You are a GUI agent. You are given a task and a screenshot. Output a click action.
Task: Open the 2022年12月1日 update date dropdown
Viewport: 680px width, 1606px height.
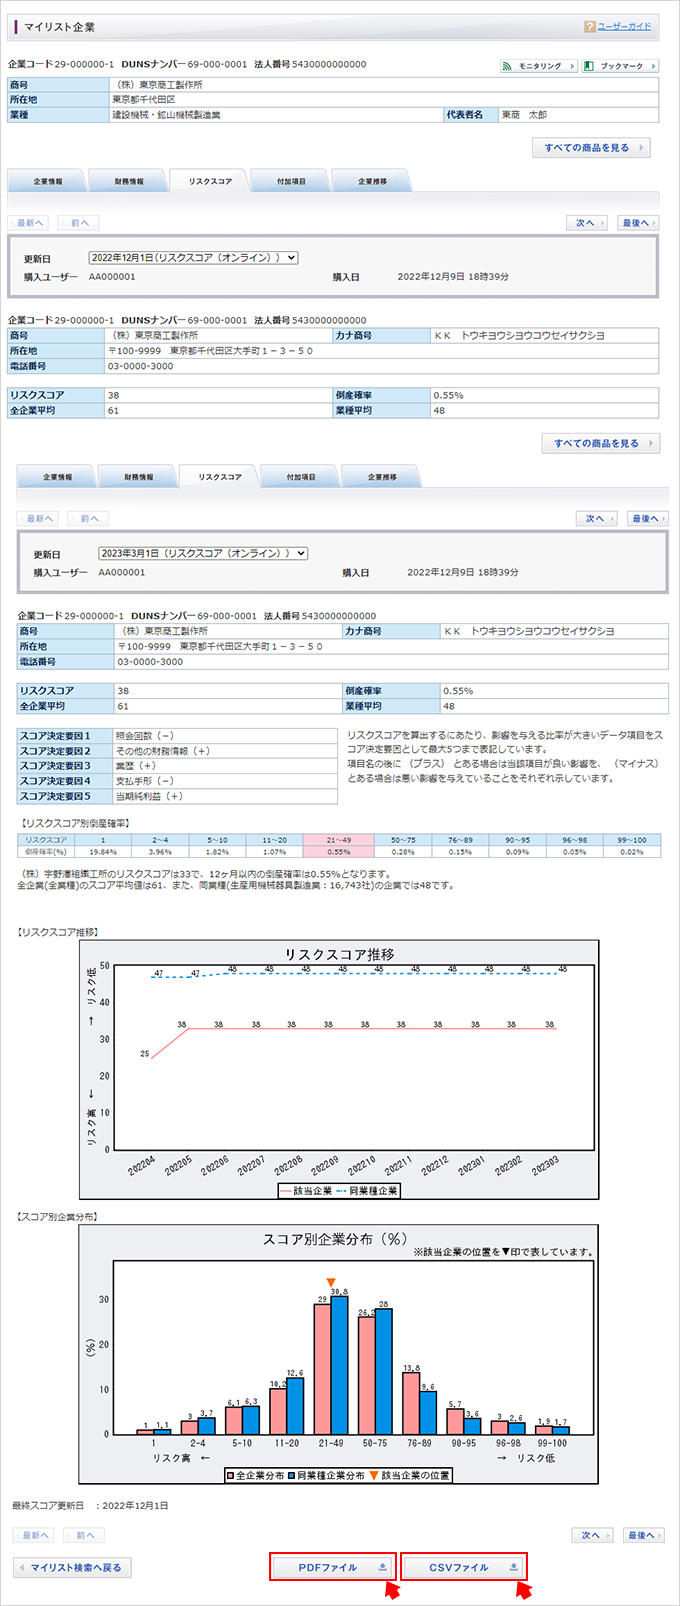(194, 258)
